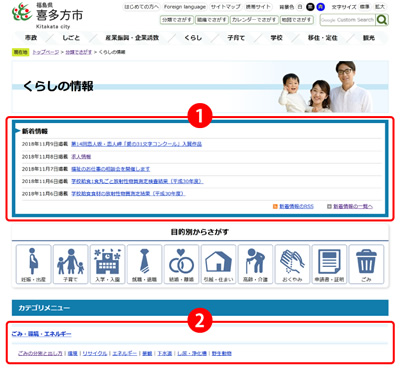Click the 分類でさがす button
400x370 pixels.
tap(177, 20)
